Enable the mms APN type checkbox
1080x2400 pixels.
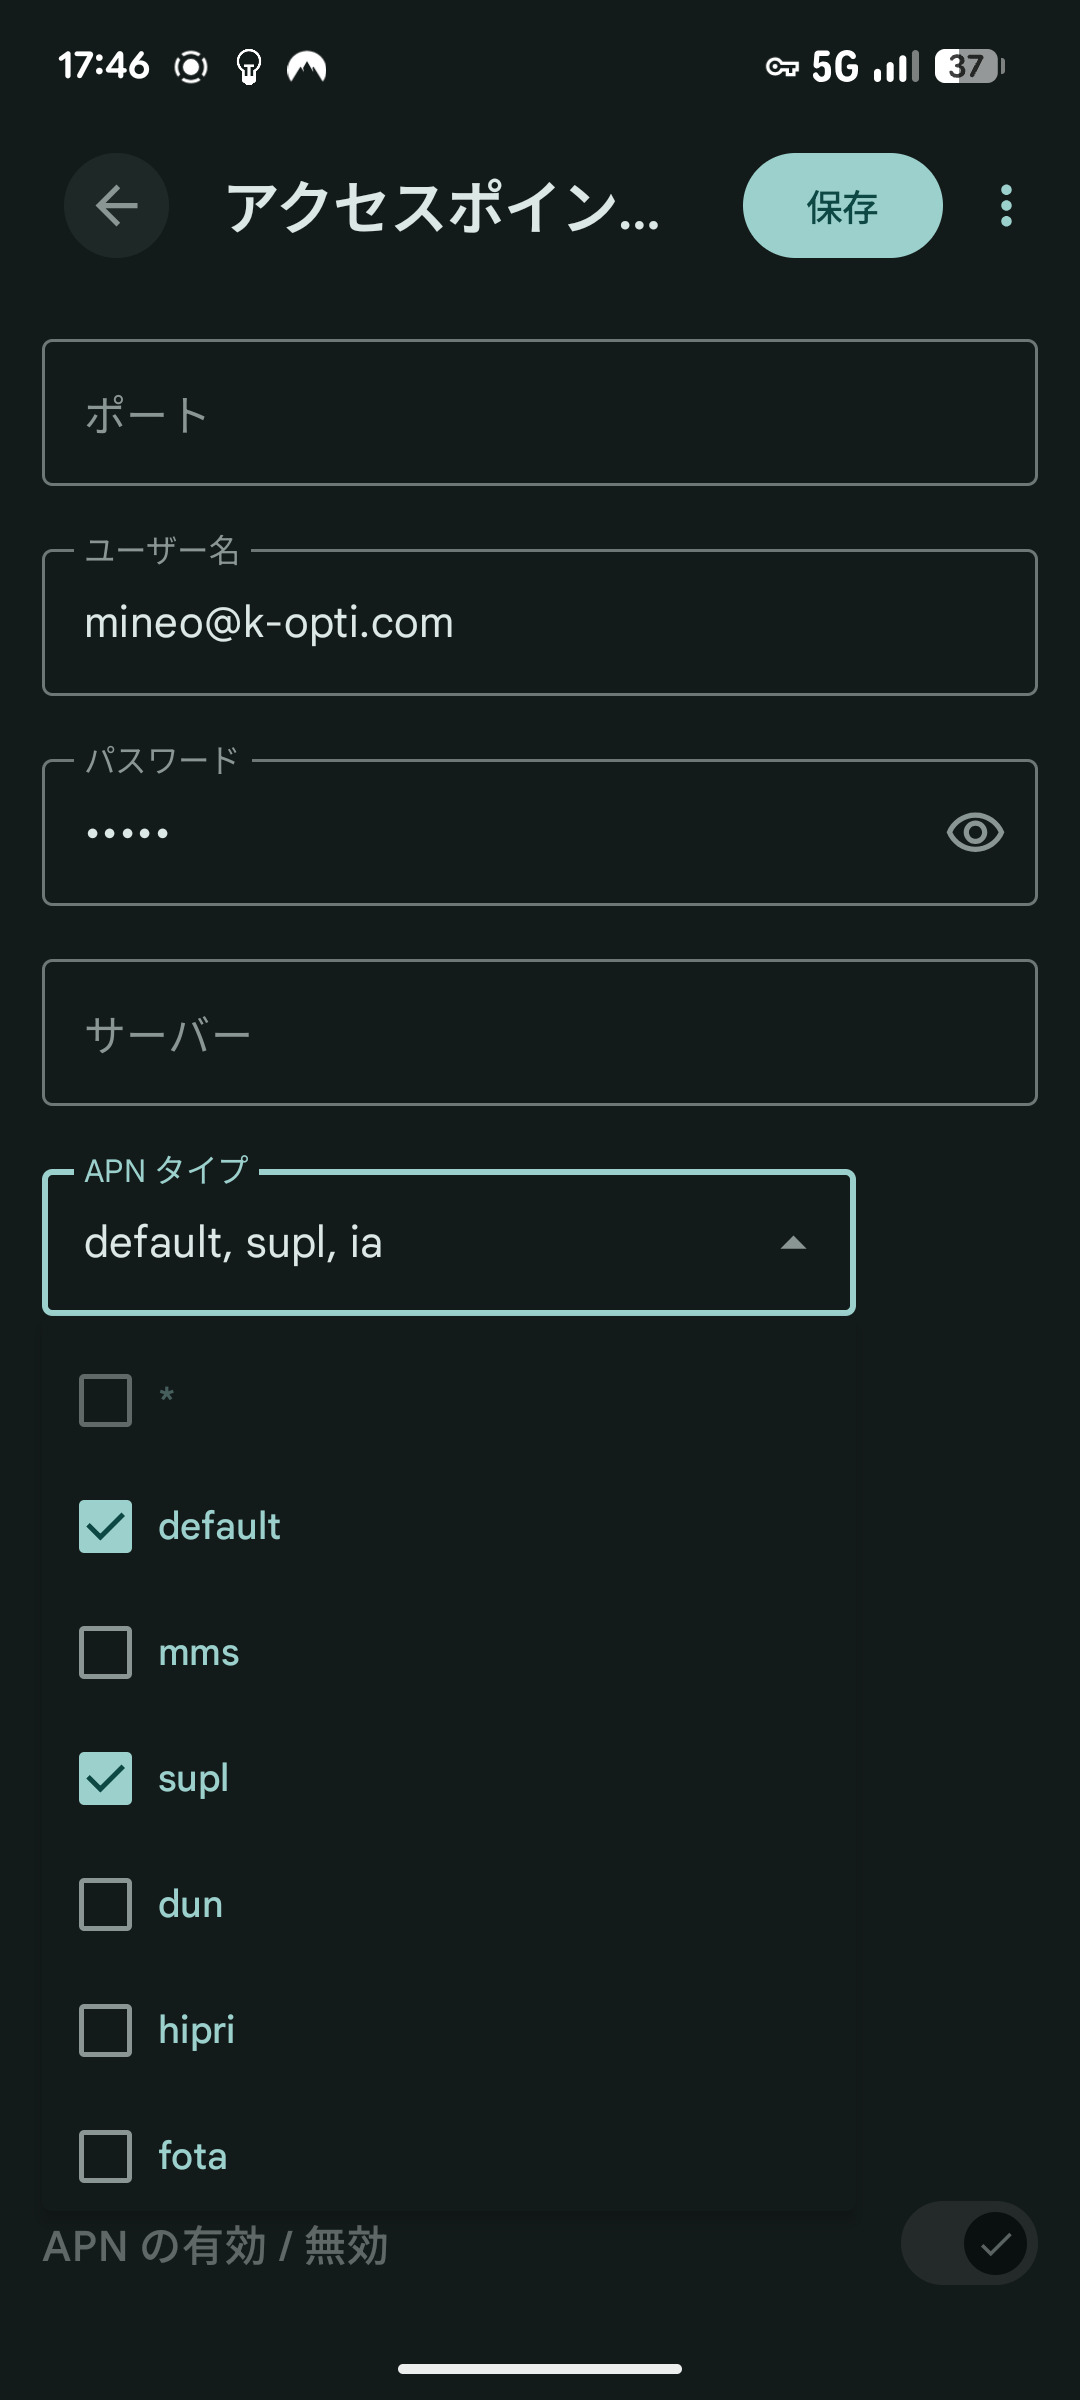click(x=106, y=1652)
